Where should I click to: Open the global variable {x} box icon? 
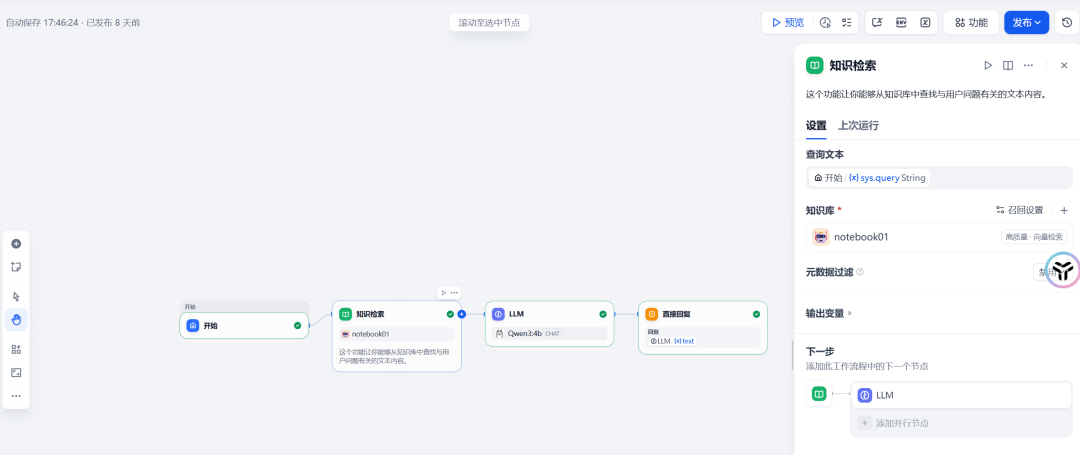click(925, 23)
